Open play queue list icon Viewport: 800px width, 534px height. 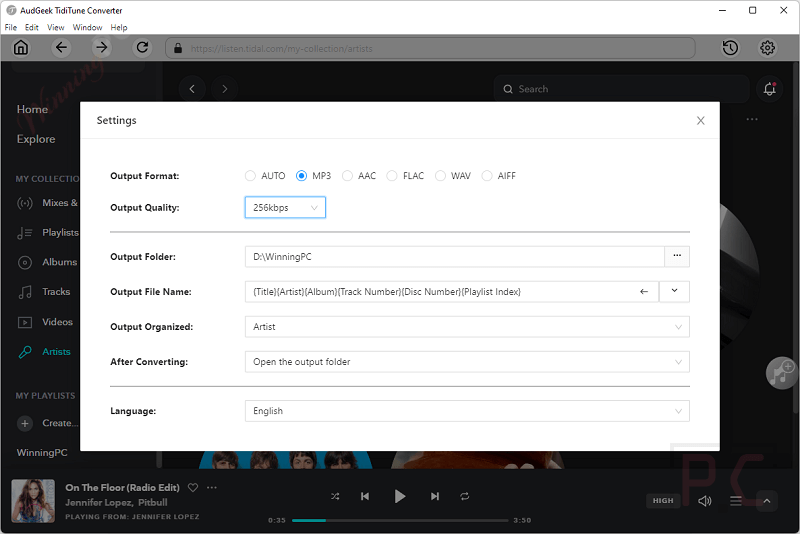736,501
